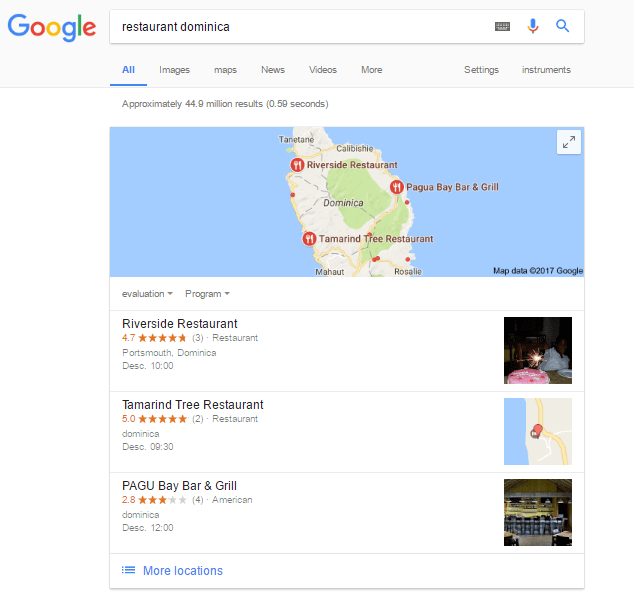
Task: Open the instruments menu
Action: 546,70
